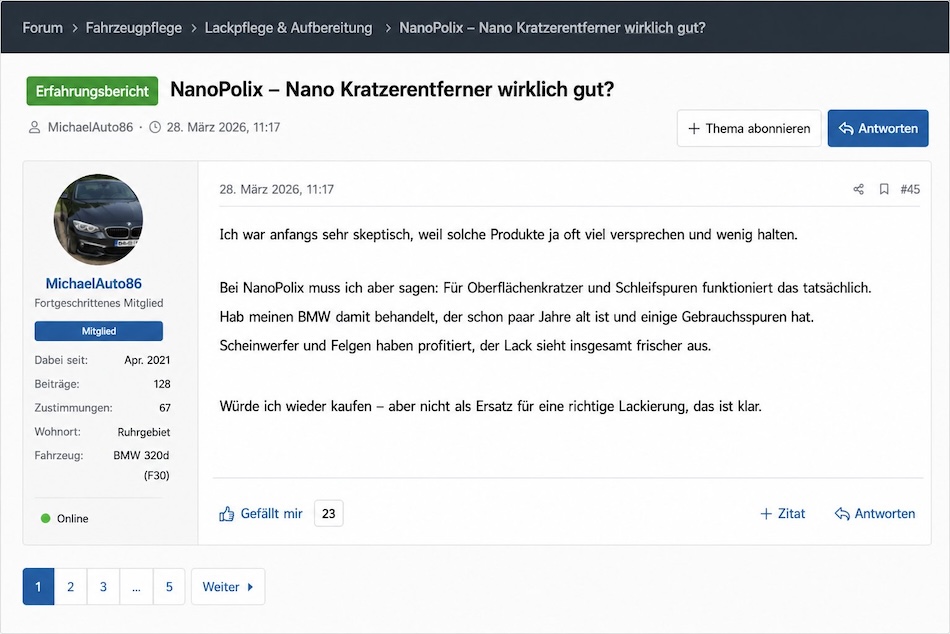Click the blue Antworten button at top
The image size is (950, 634).
(878, 128)
